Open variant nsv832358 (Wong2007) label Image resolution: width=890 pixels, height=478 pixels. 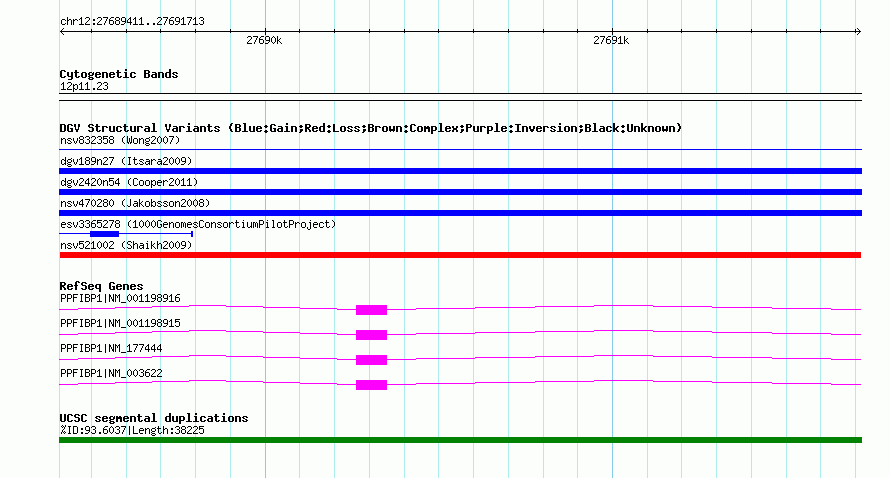[120, 140]
